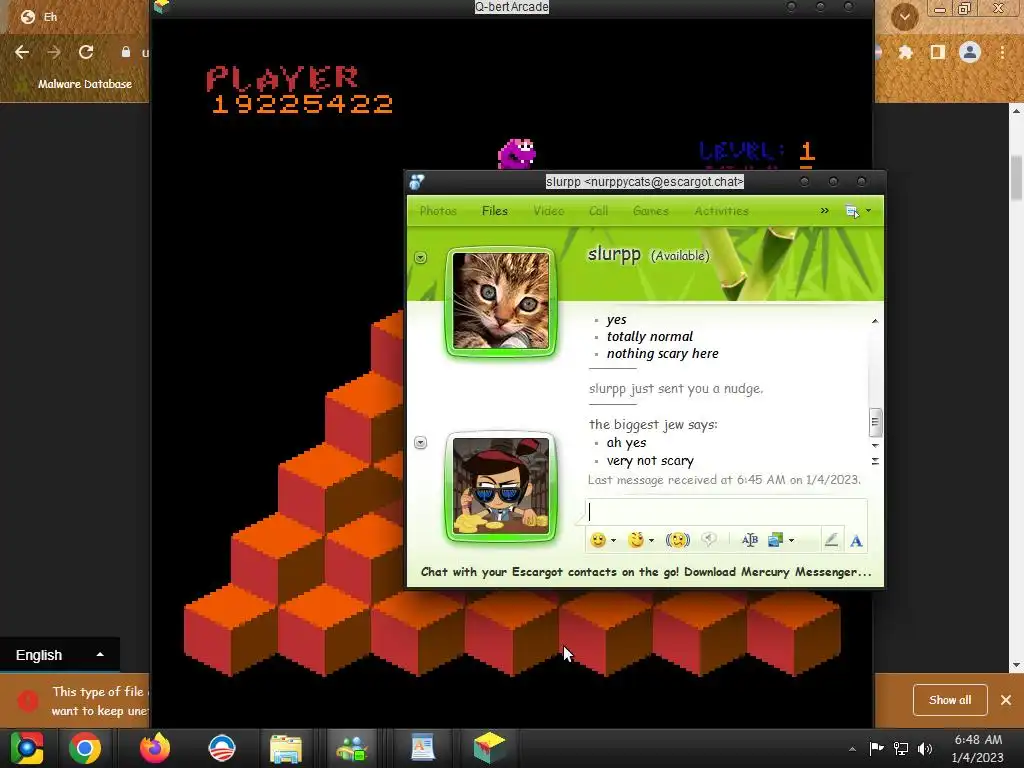Click the purple Q-bert enemy creature

pos(517,154)
